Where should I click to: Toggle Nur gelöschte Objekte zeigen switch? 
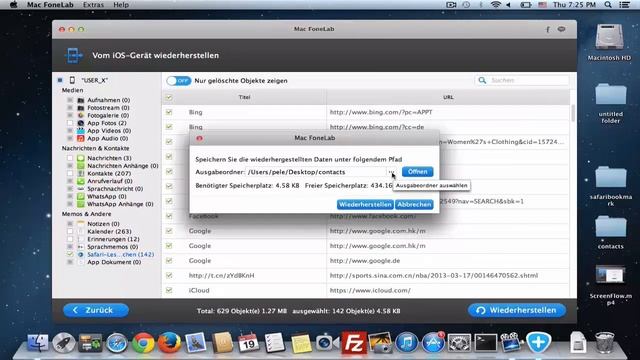coord(179,81)
